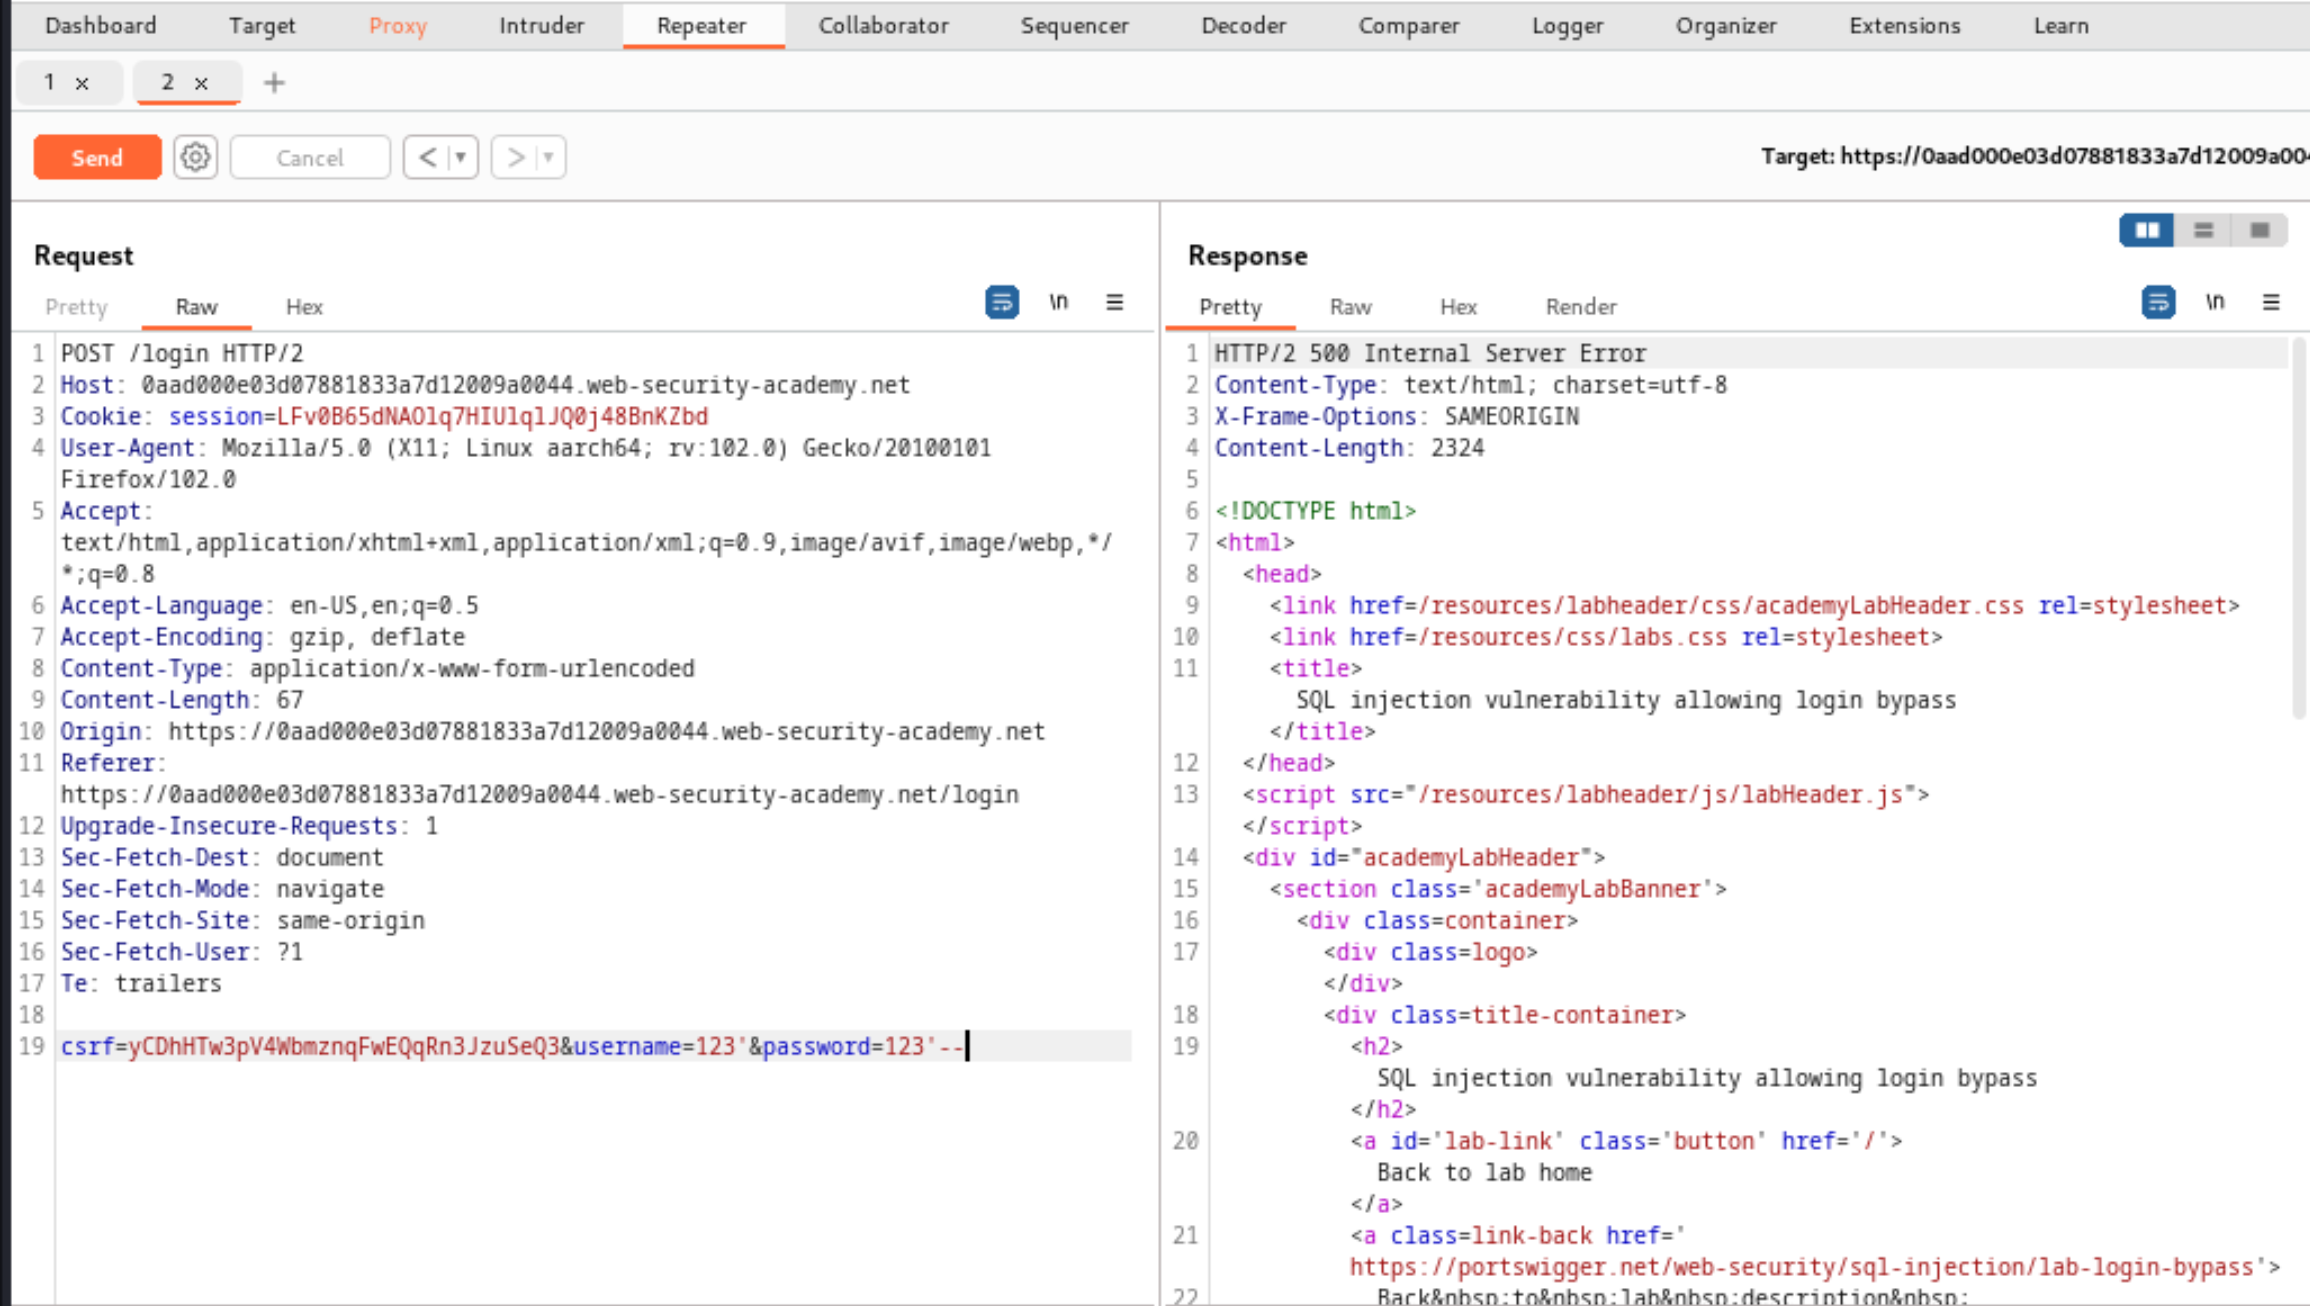Image resolution: width=2310 pixels, height=1306 pixels.
Task: Click the Response panel vertical scrollbar
Action: pos(2298,530)
